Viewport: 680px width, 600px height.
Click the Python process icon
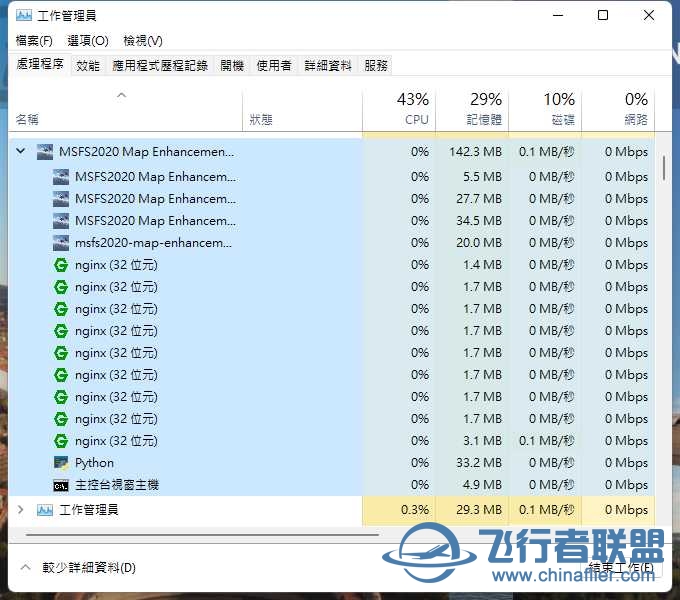pyautogui.click(x=61, y=463)
